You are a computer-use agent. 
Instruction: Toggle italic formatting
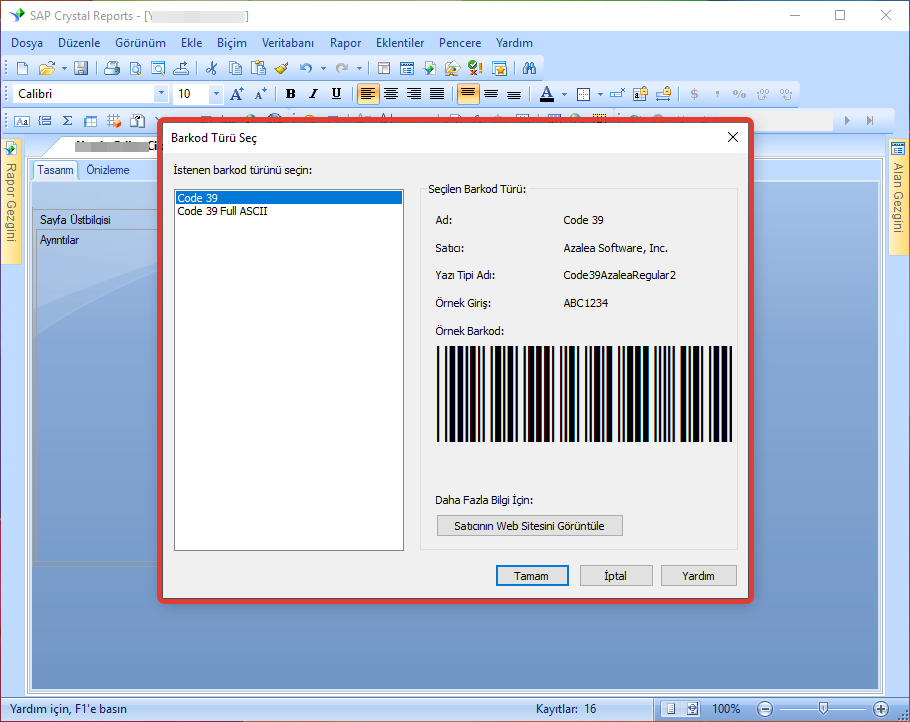point(313,94)
